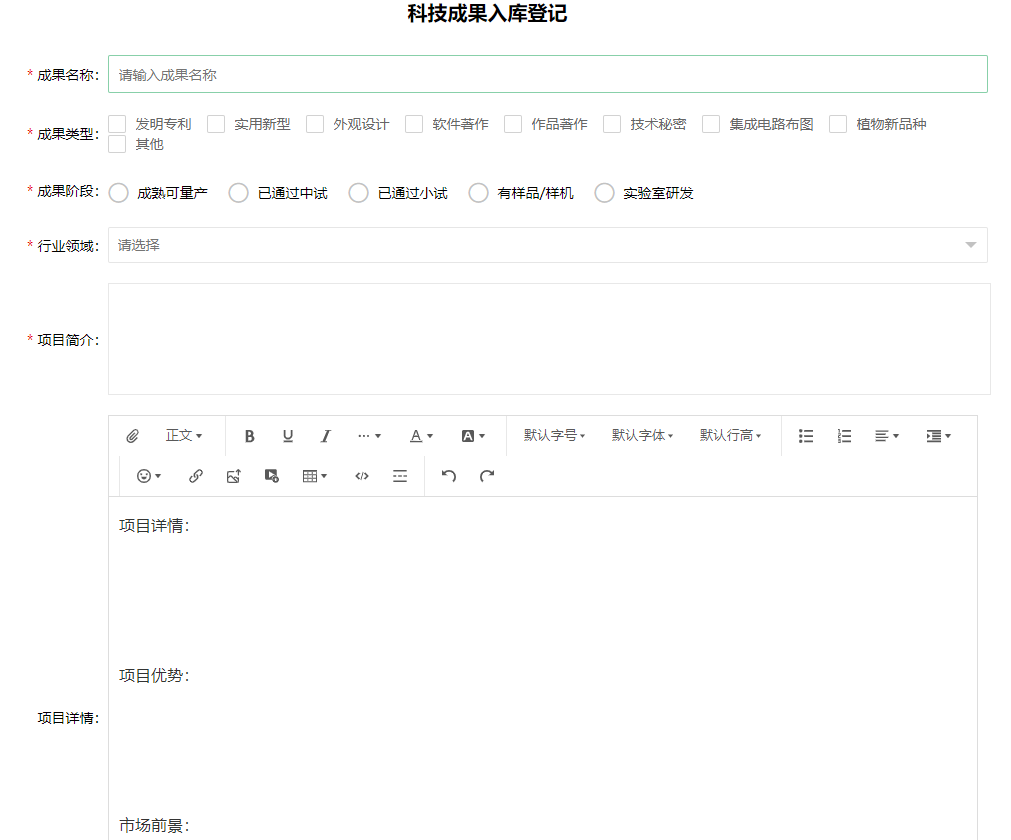Click the insert image icon

point(233,476)
